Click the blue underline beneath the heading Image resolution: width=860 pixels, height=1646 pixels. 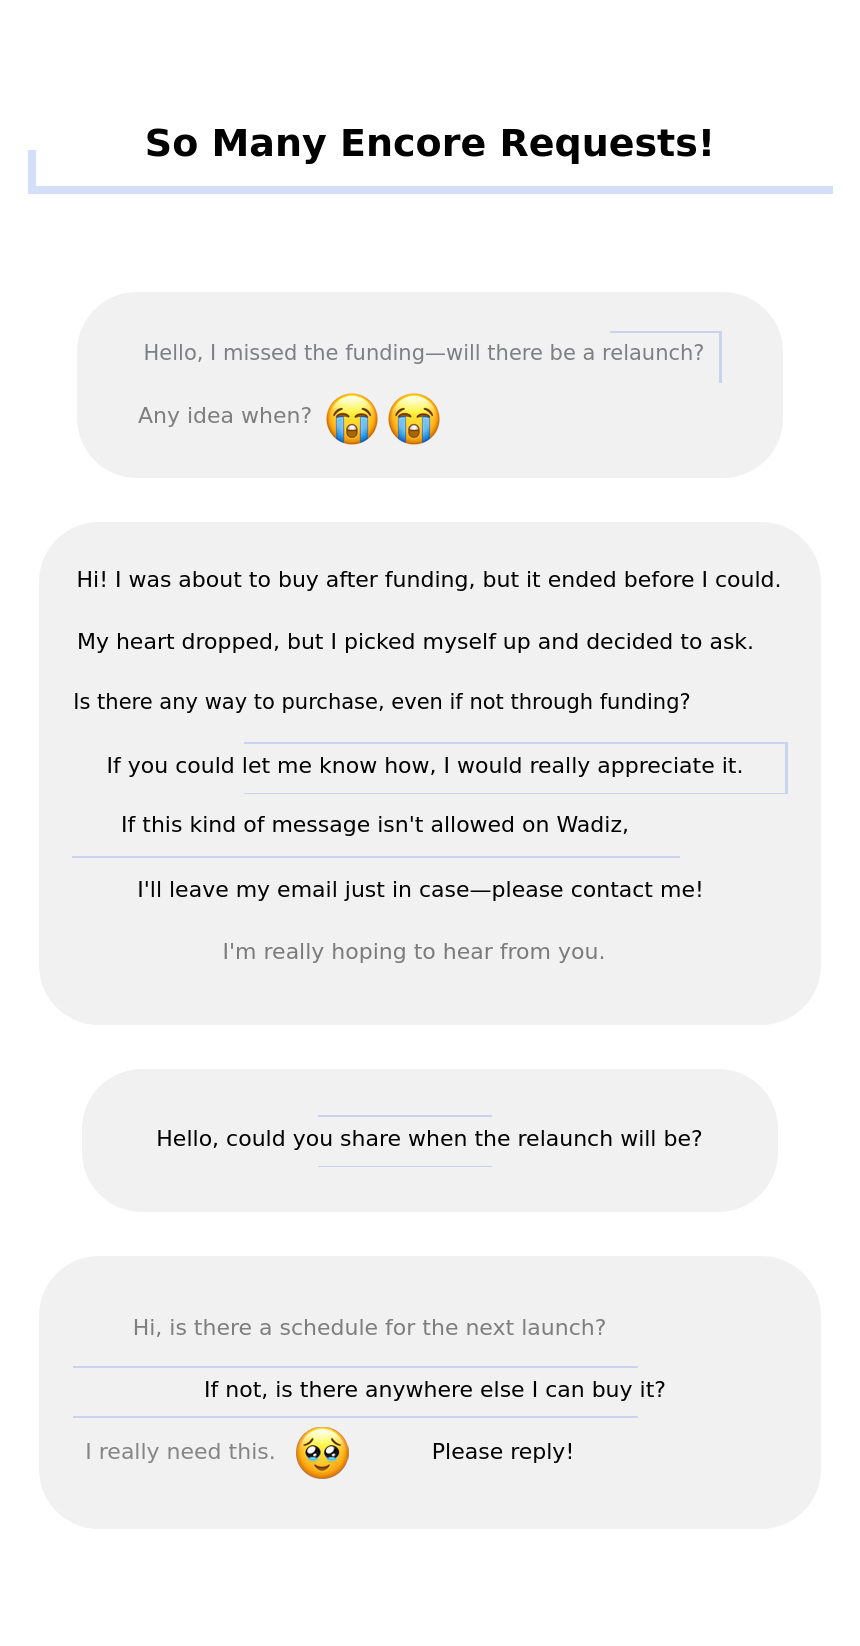click(430, 190)
